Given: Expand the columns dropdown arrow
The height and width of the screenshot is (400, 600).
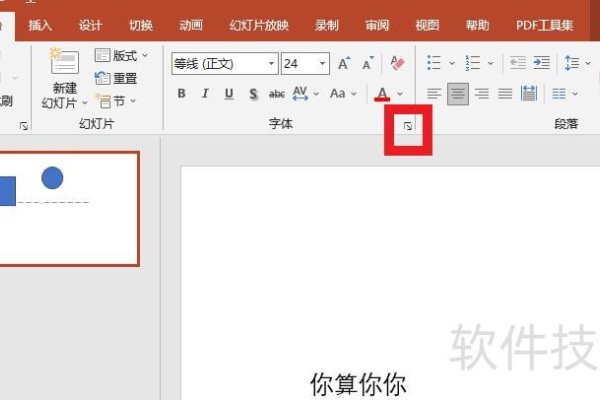Looking at the screenshot, I should coord(575,94).
